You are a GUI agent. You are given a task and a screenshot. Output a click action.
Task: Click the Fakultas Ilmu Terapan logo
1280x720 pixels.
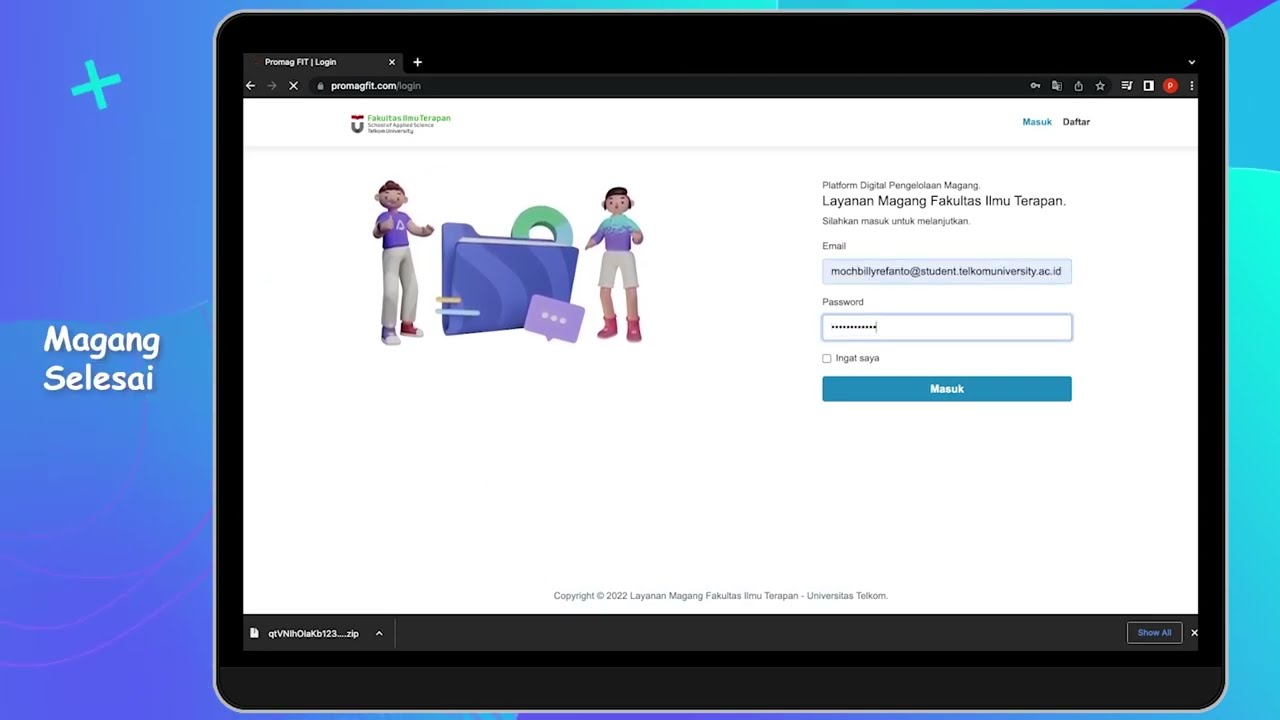coord(401,123)
